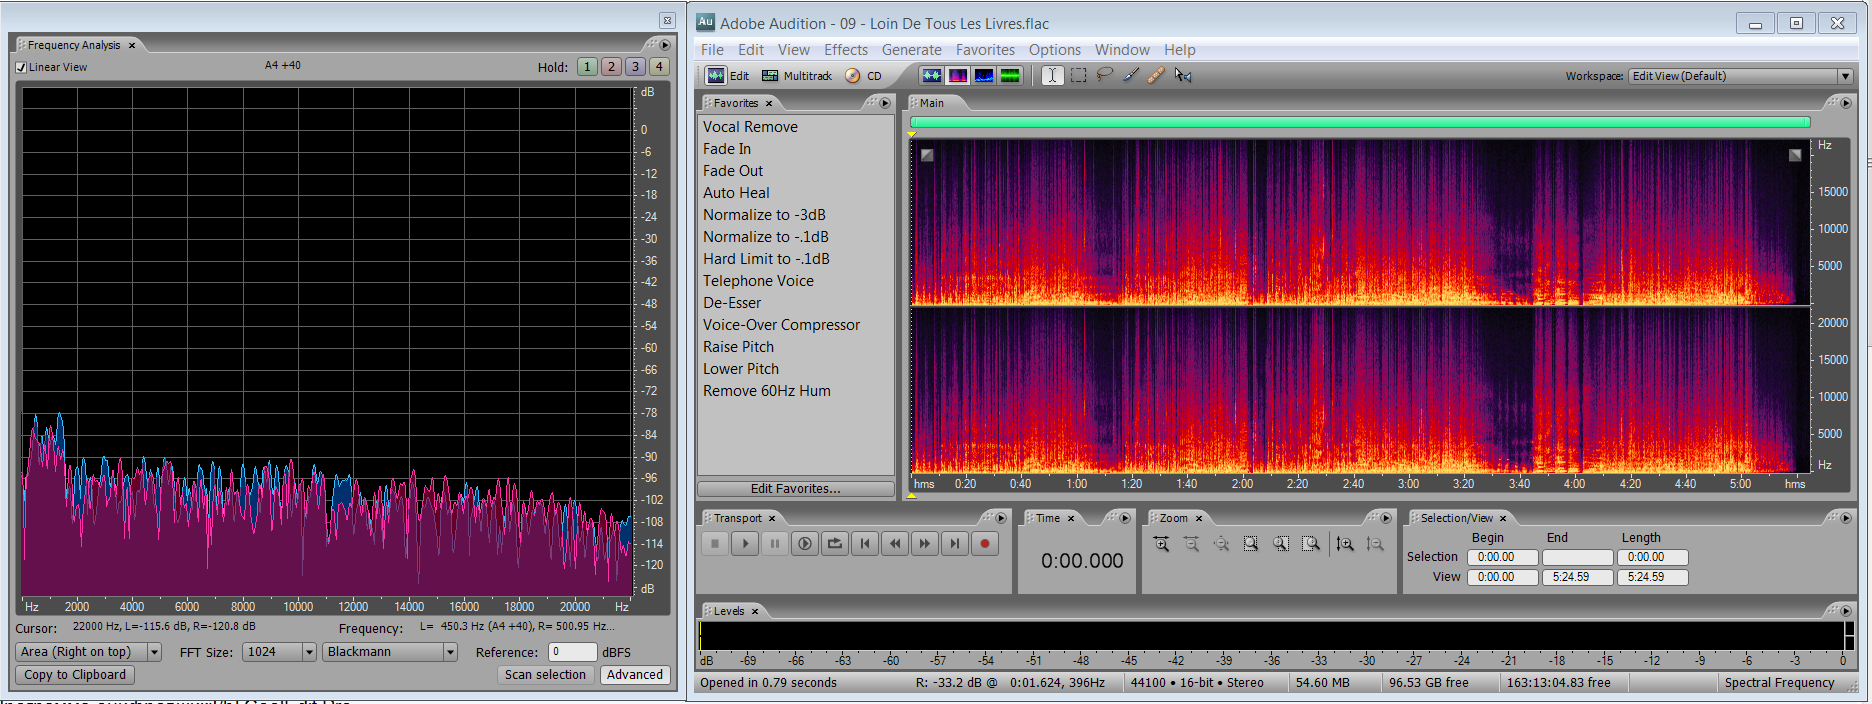Click the Reference dBFS input field

click(572, 652)
